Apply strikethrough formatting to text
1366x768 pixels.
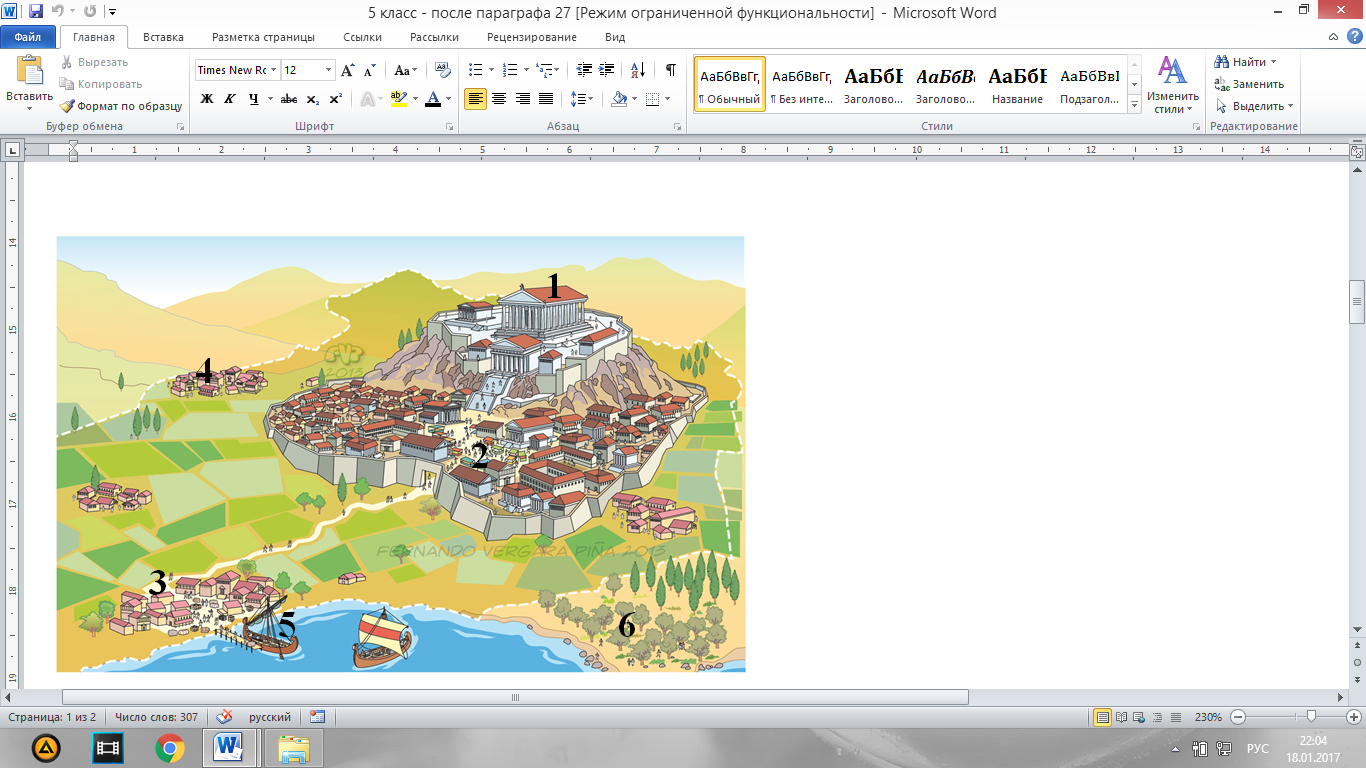[x=289, y=99]
